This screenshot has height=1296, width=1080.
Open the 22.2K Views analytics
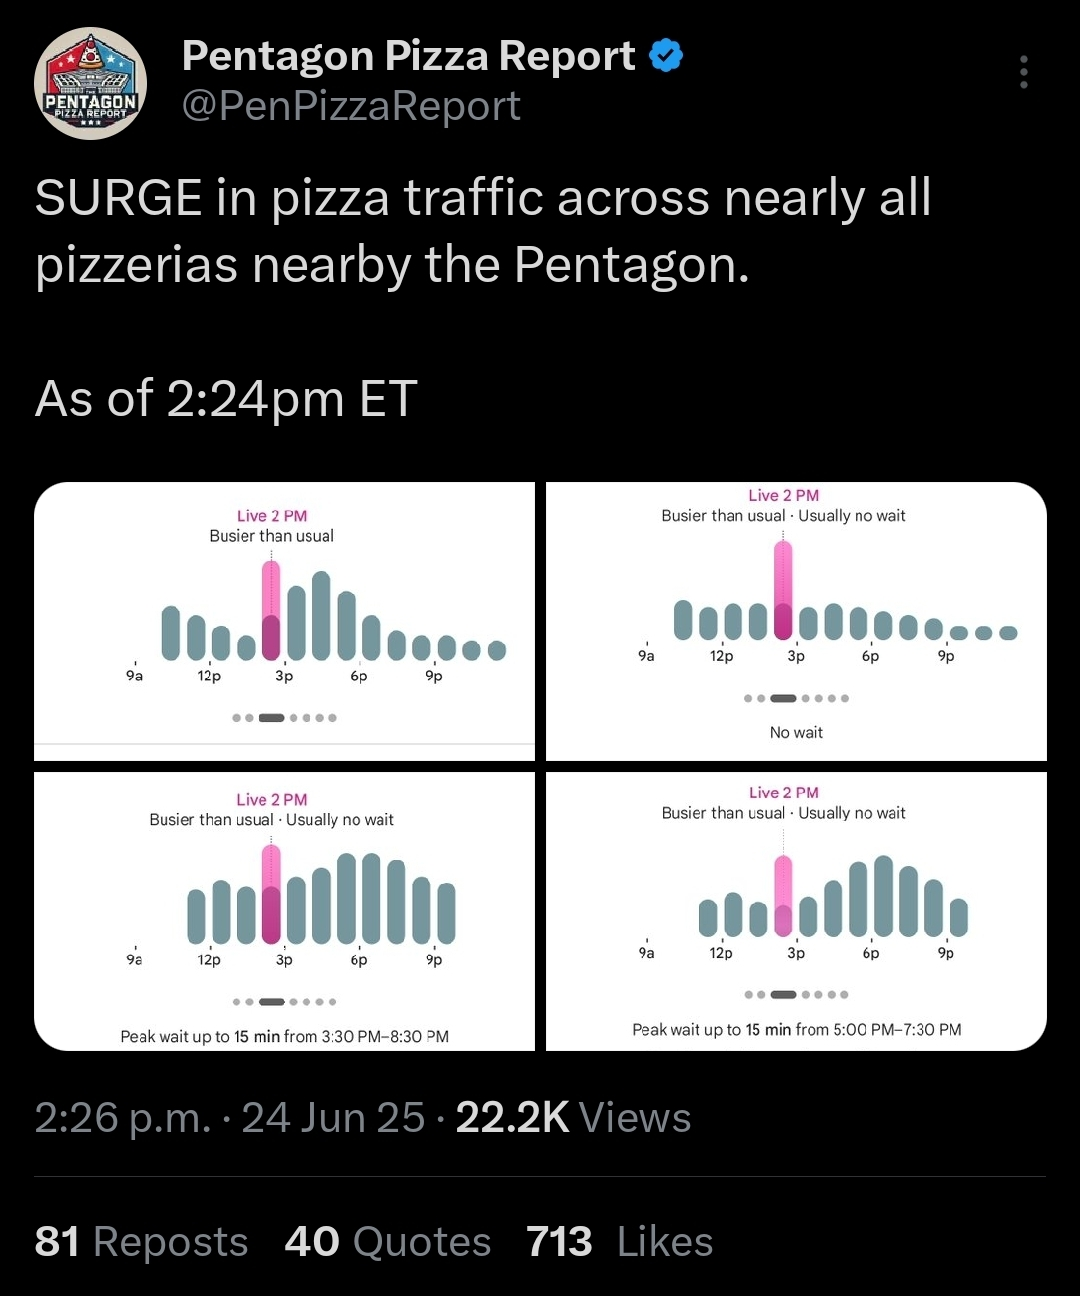pyautogui.click(x=573, y=1118)
